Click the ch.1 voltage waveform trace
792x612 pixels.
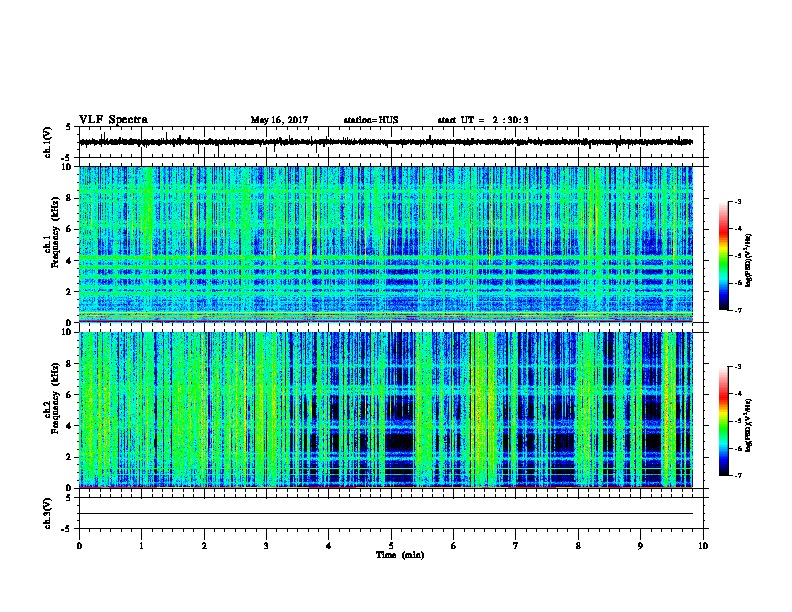(x=386, y=142)
